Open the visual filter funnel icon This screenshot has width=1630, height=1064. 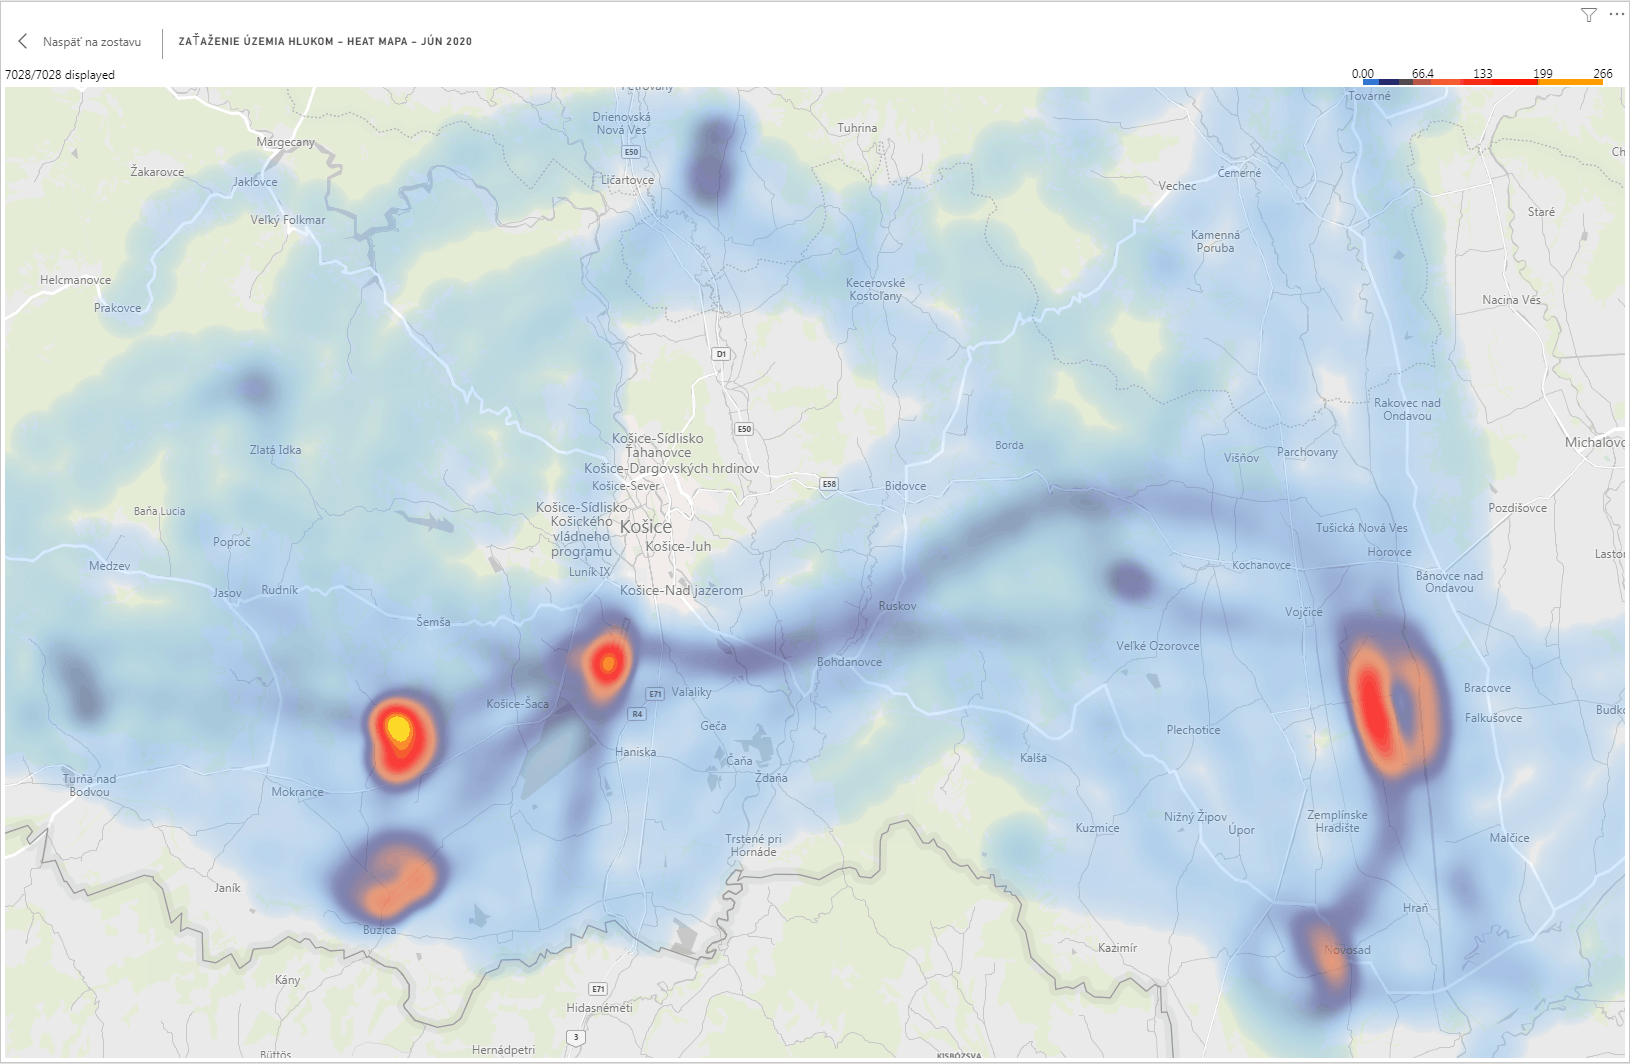point(1588,15)
